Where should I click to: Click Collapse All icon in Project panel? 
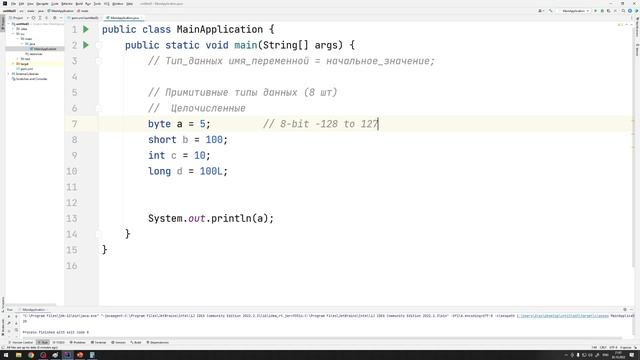[46, 18]
